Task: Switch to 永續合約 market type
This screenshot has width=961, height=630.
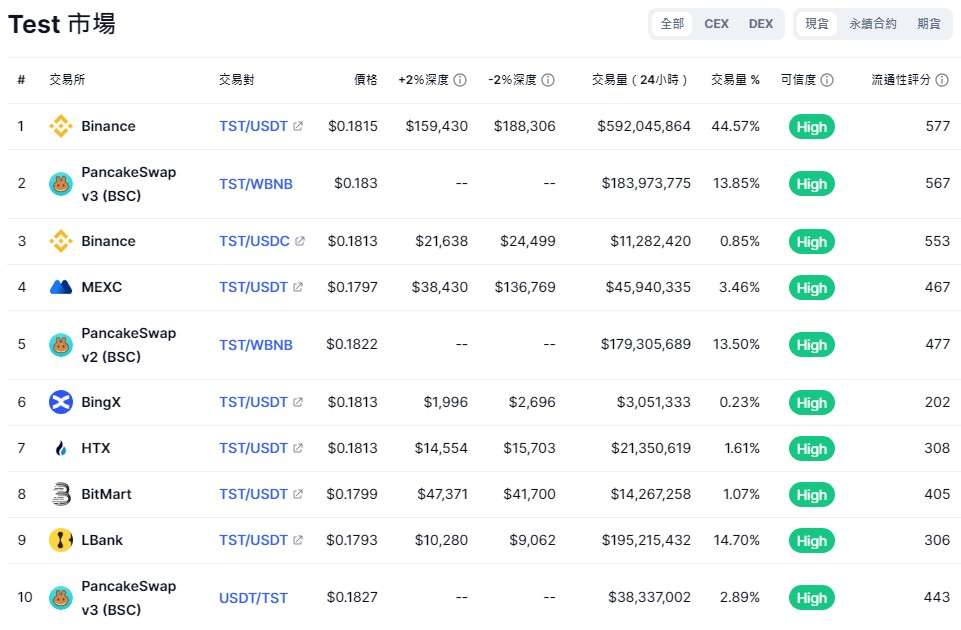Action: point(873,24)
